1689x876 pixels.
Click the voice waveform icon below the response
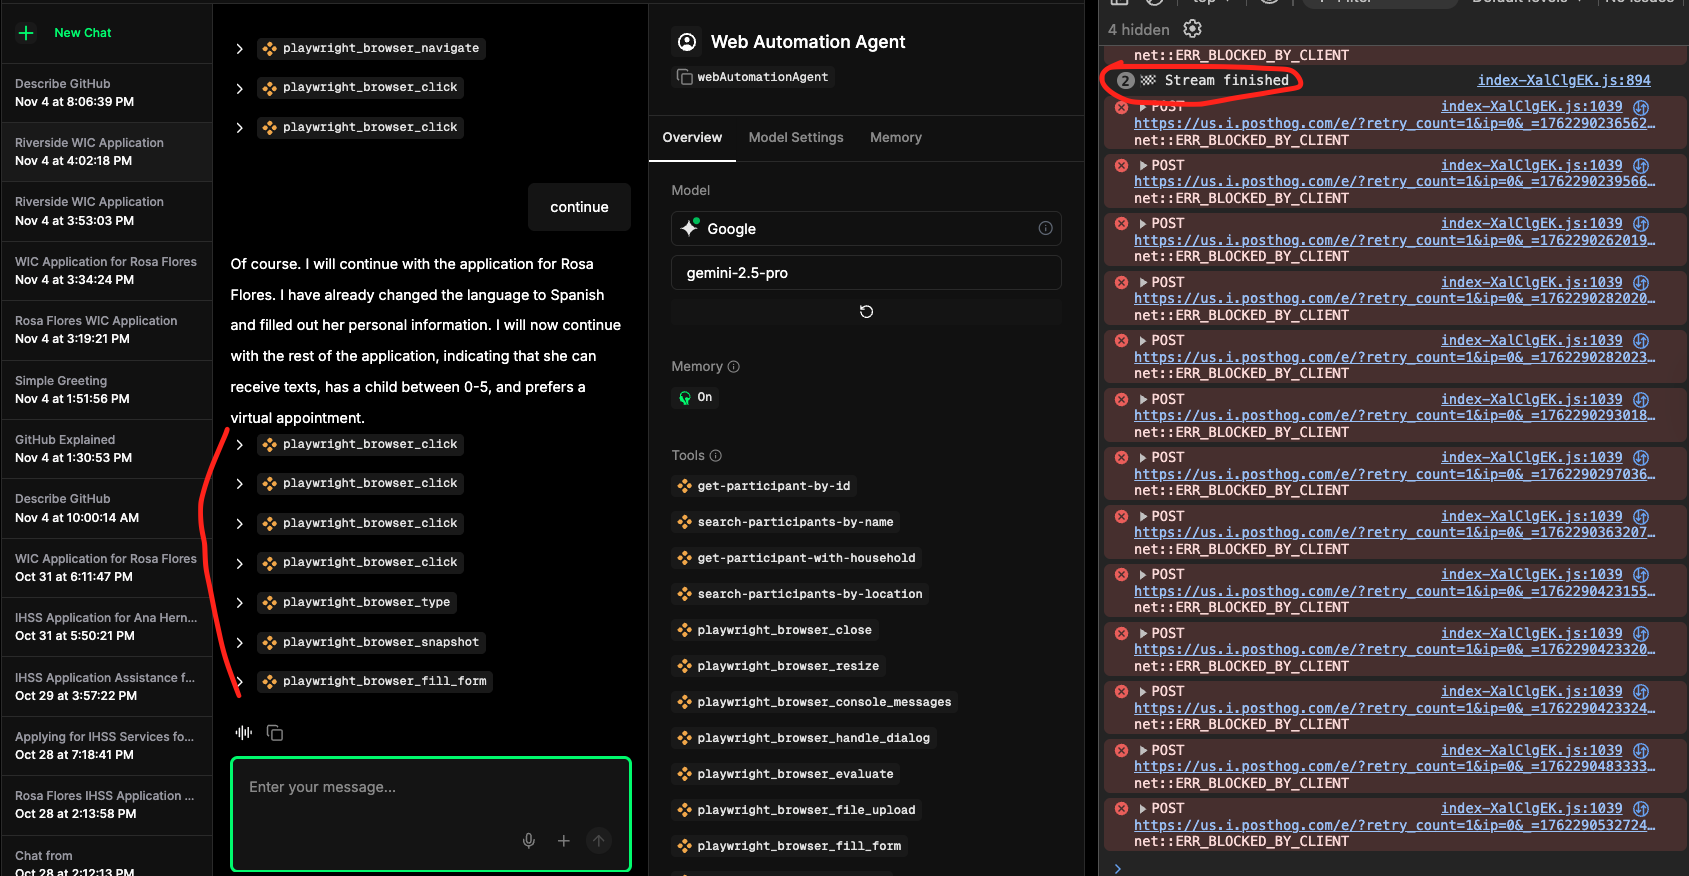243,733
